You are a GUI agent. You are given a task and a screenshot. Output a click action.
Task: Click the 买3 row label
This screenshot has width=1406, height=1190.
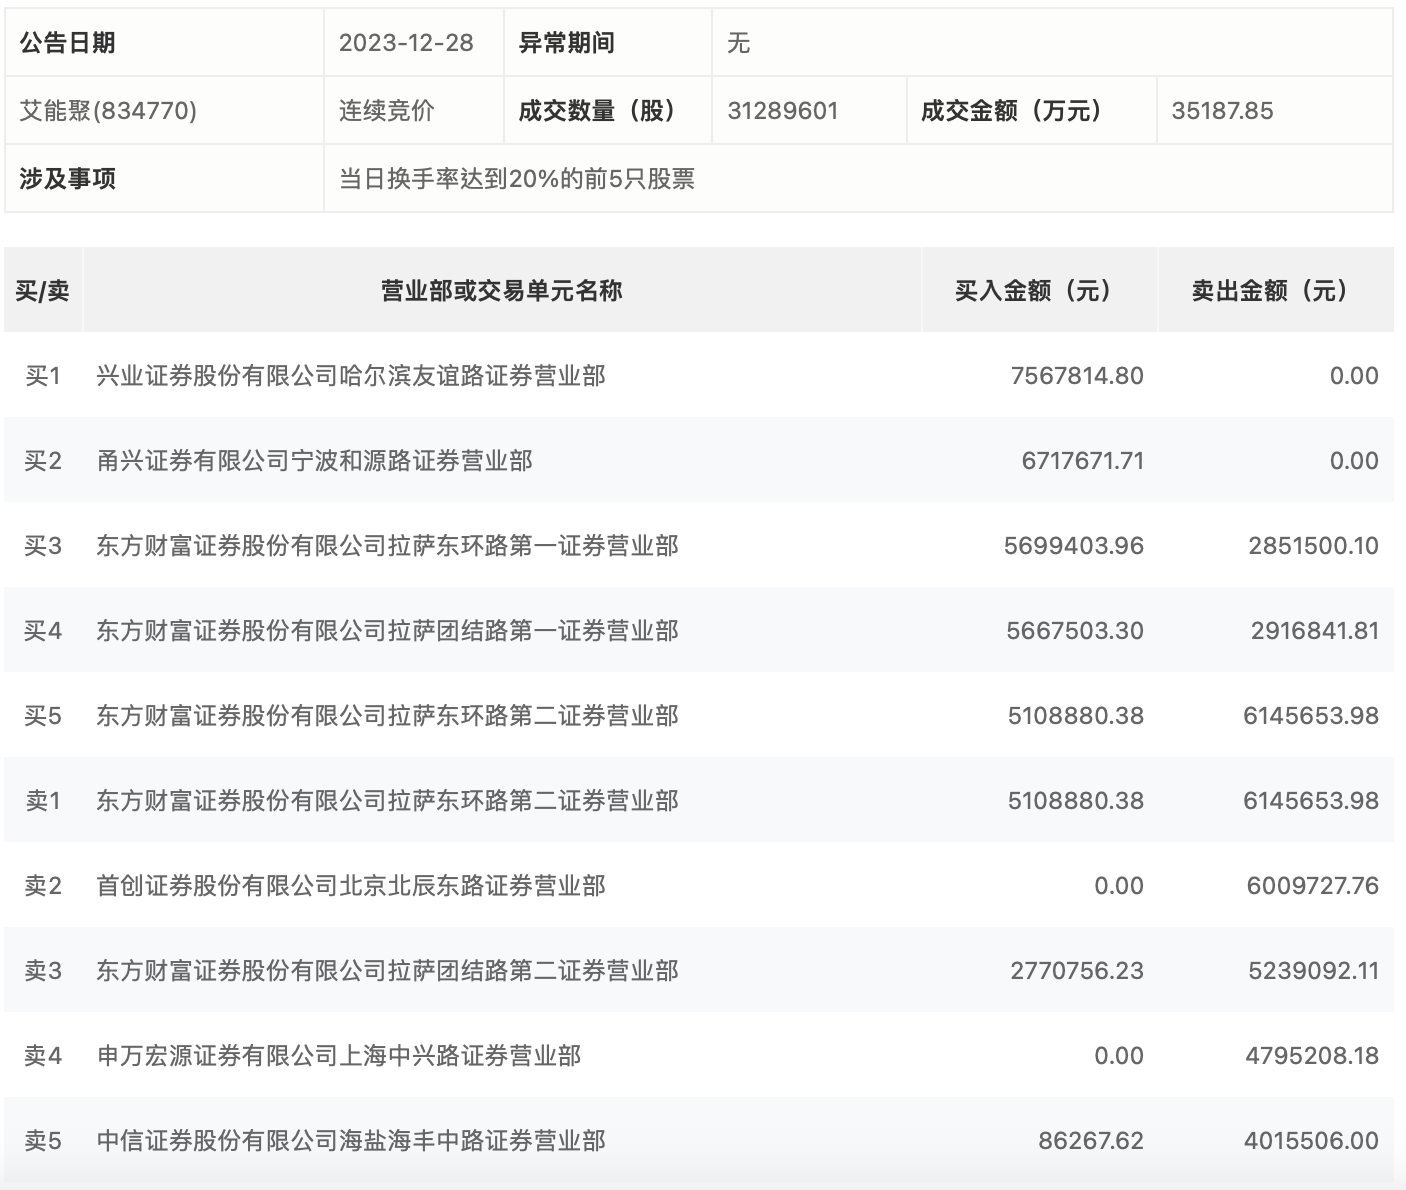(x=43, y=545)
